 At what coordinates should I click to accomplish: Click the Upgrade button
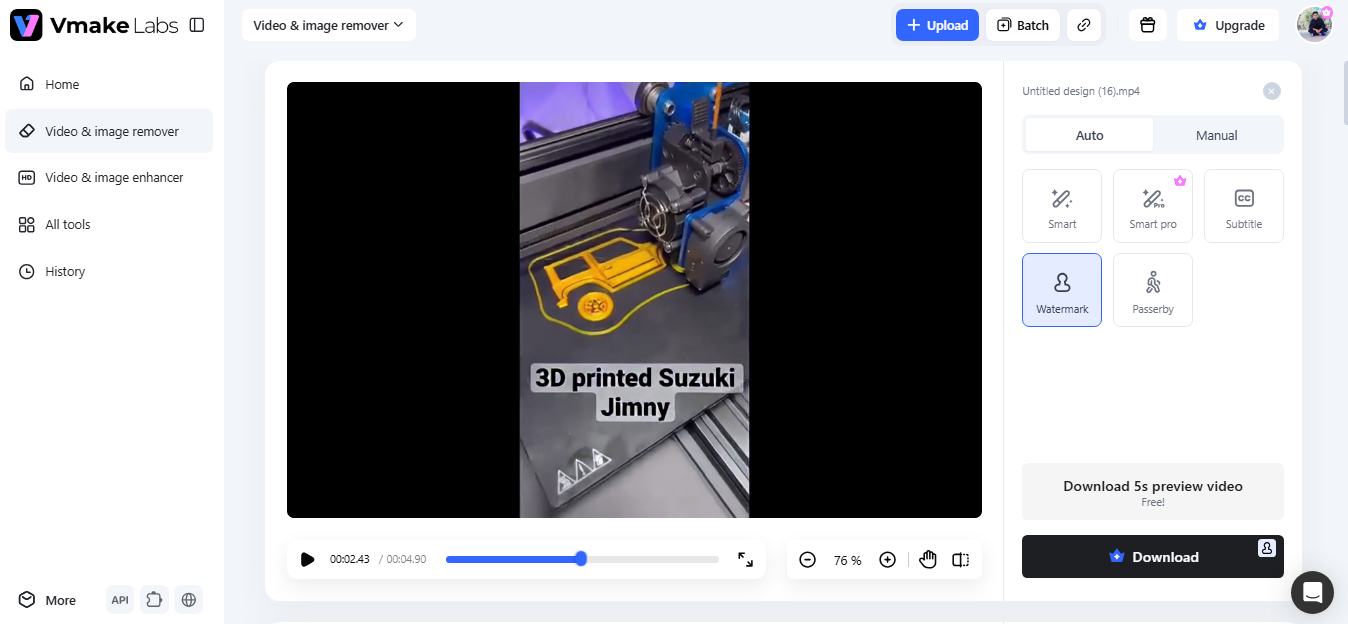point(1229,25)
